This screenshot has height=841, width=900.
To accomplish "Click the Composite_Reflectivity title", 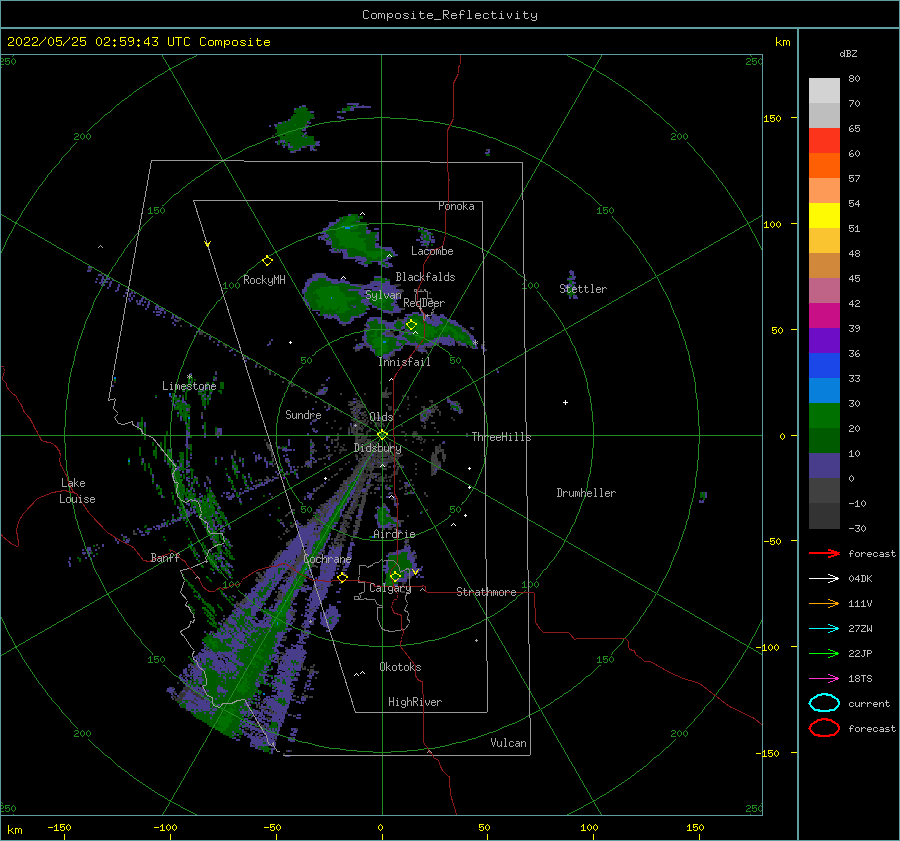I will click(450, 15).
